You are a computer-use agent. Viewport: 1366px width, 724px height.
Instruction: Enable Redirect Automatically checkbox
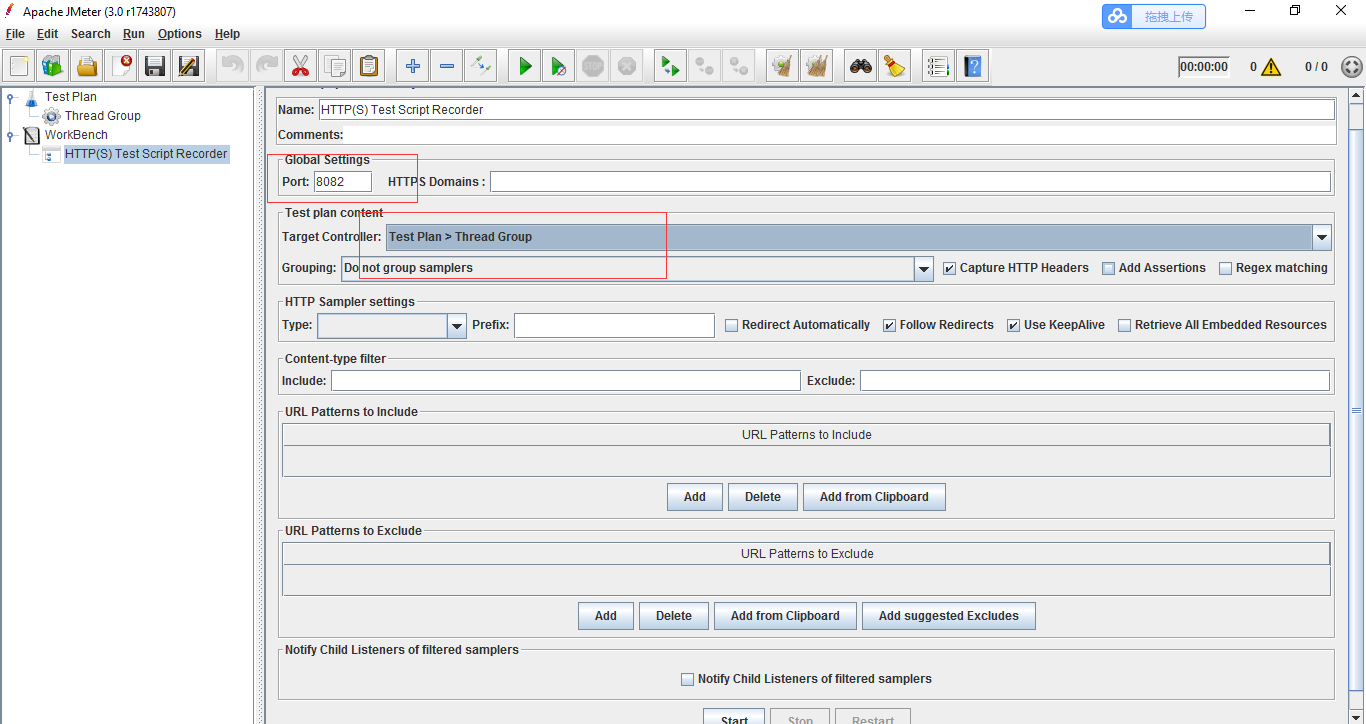pyautogui.click(x=731, y=325)
